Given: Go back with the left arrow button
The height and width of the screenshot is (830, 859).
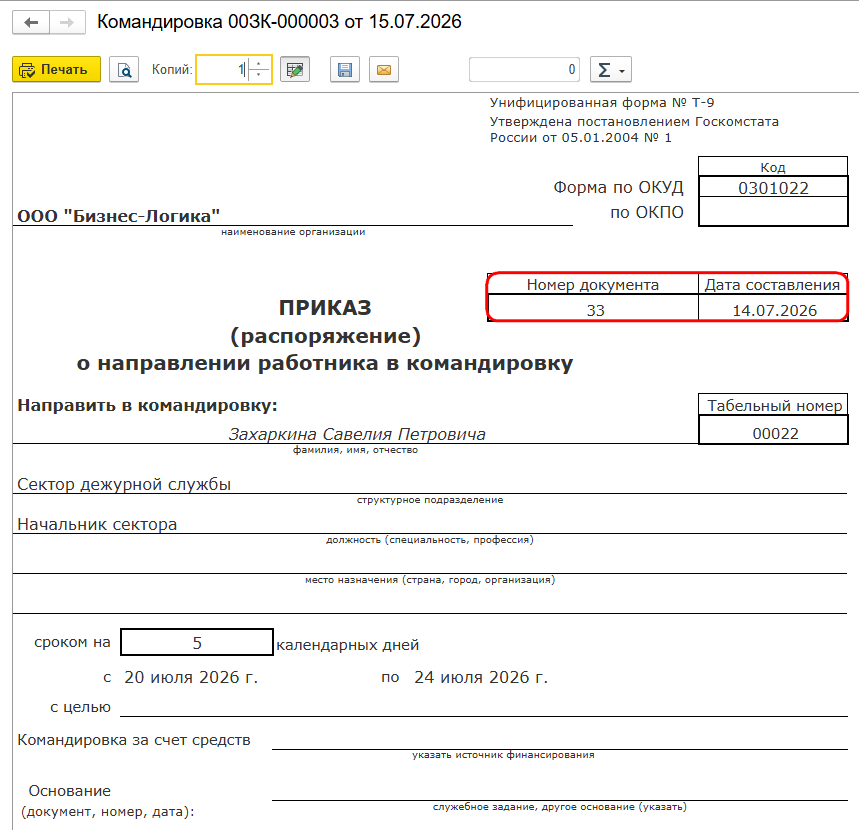Looking at the screenshot, I should 31,22.
